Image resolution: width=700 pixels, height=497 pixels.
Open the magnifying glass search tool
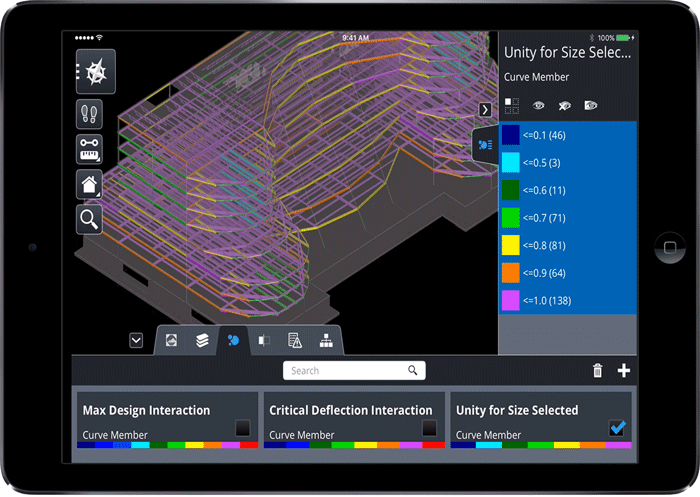tap(89, 218)
